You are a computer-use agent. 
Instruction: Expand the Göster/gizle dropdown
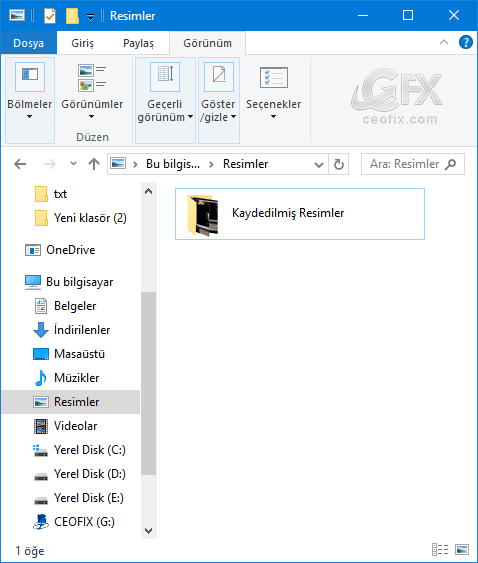219,100
